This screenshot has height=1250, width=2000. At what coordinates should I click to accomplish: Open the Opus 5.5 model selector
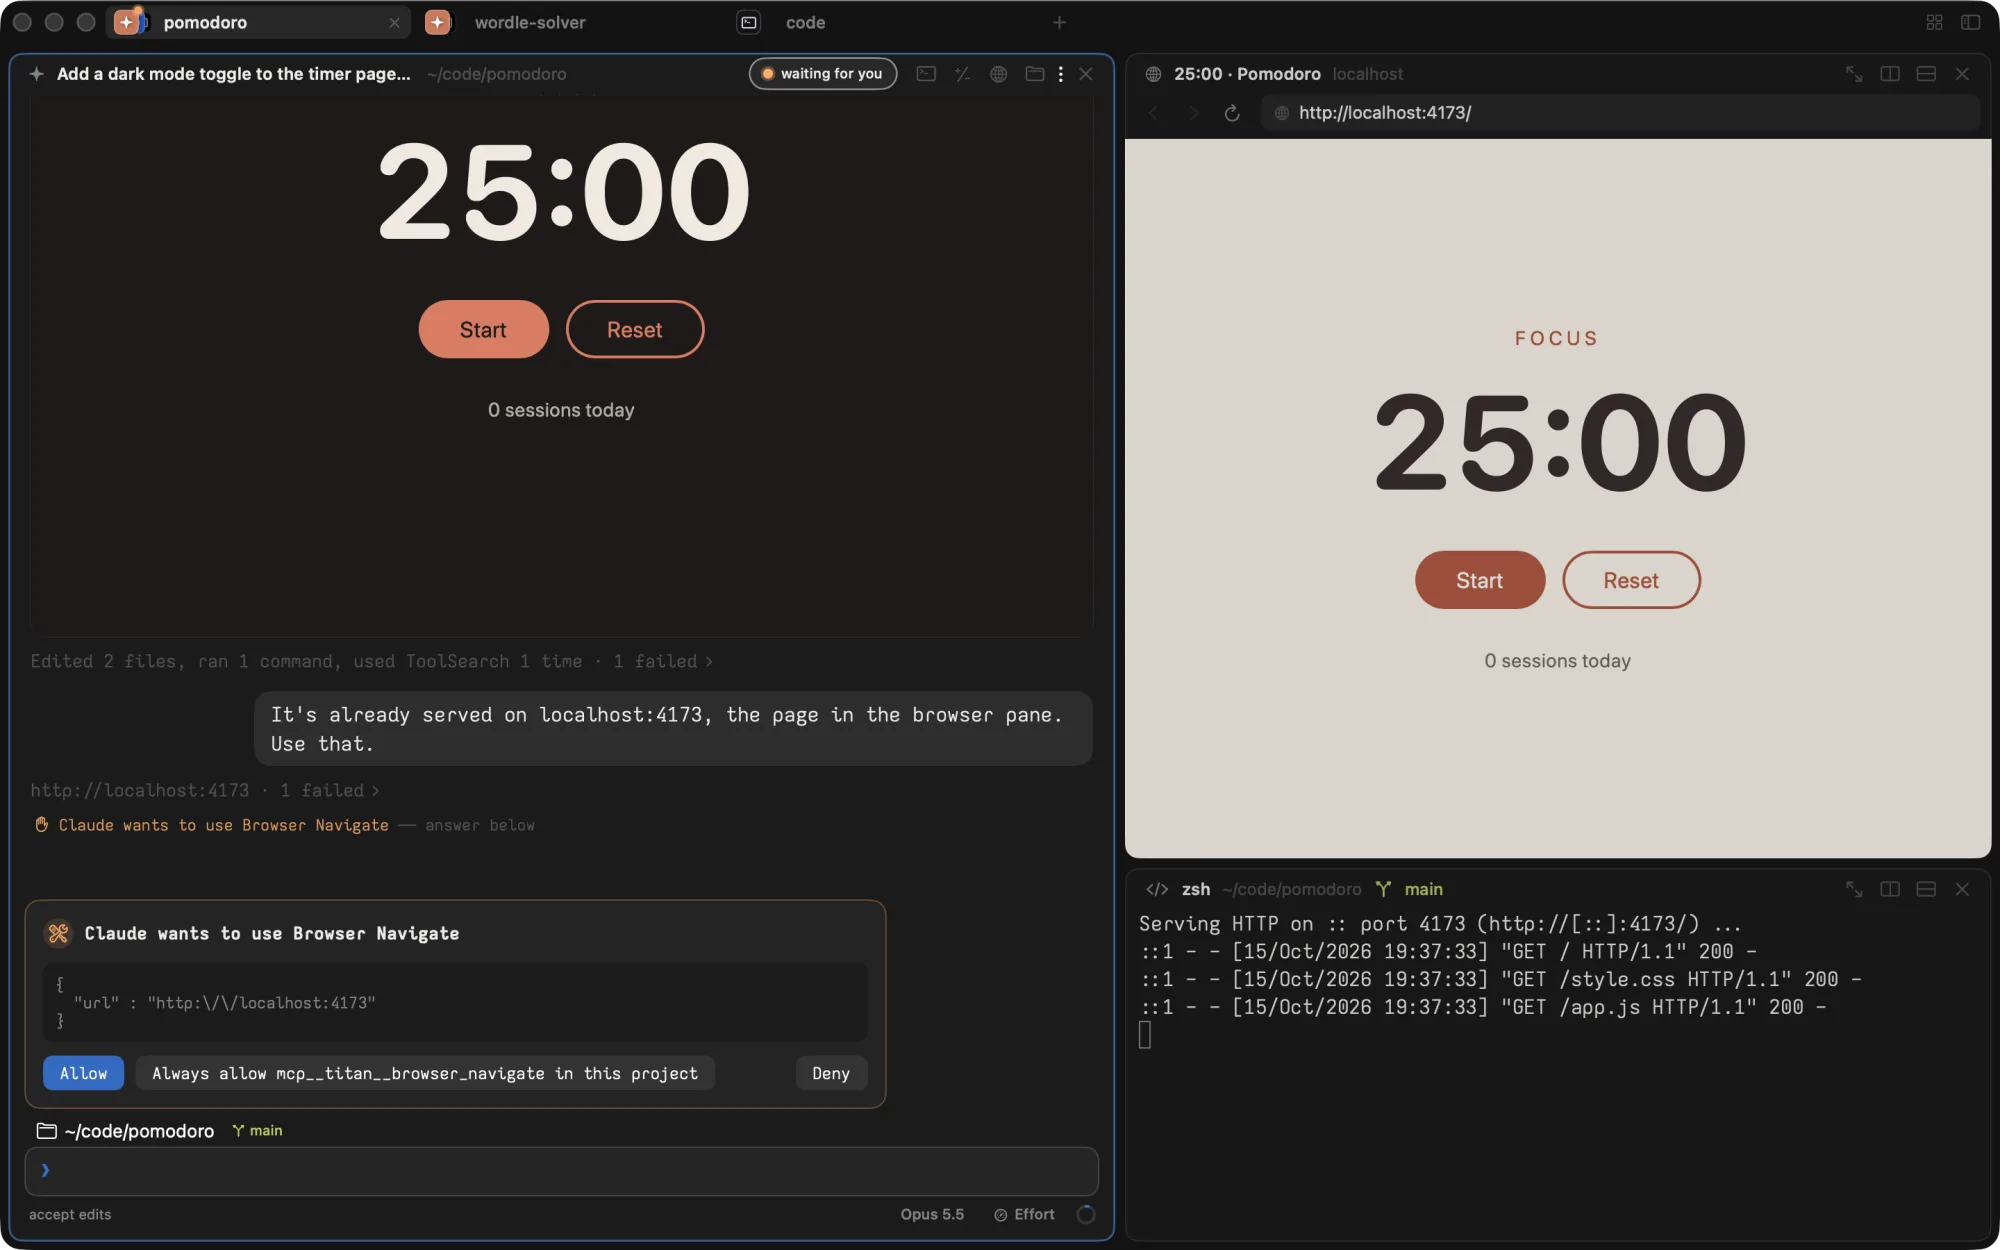click(x=932, y=1214)
